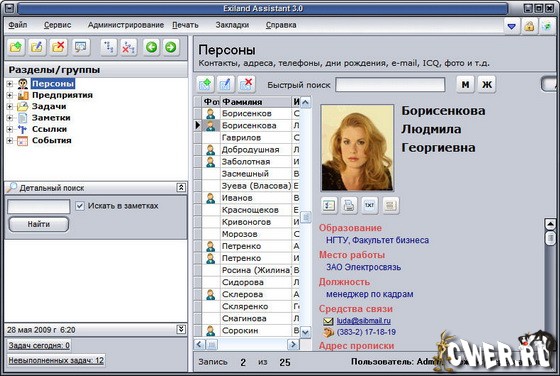Toggle the Искать в заметках checkbox

coord(80,206)
